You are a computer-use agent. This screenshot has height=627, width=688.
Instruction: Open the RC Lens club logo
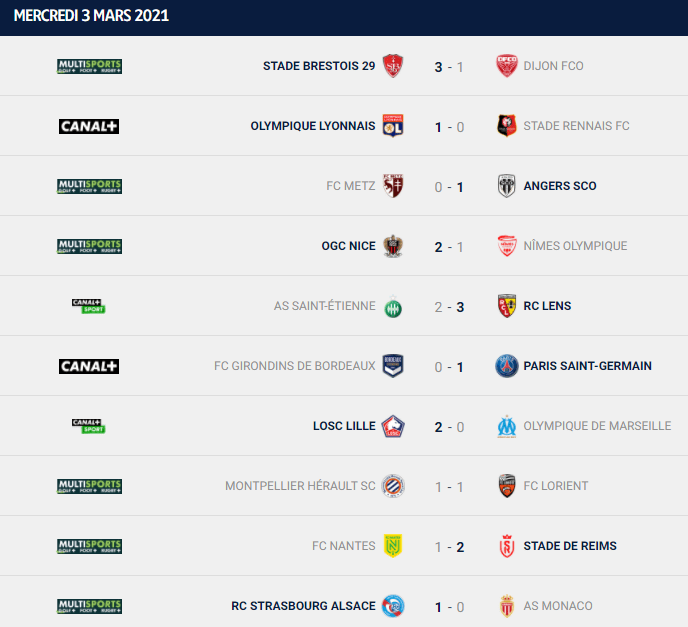point(507,306)
